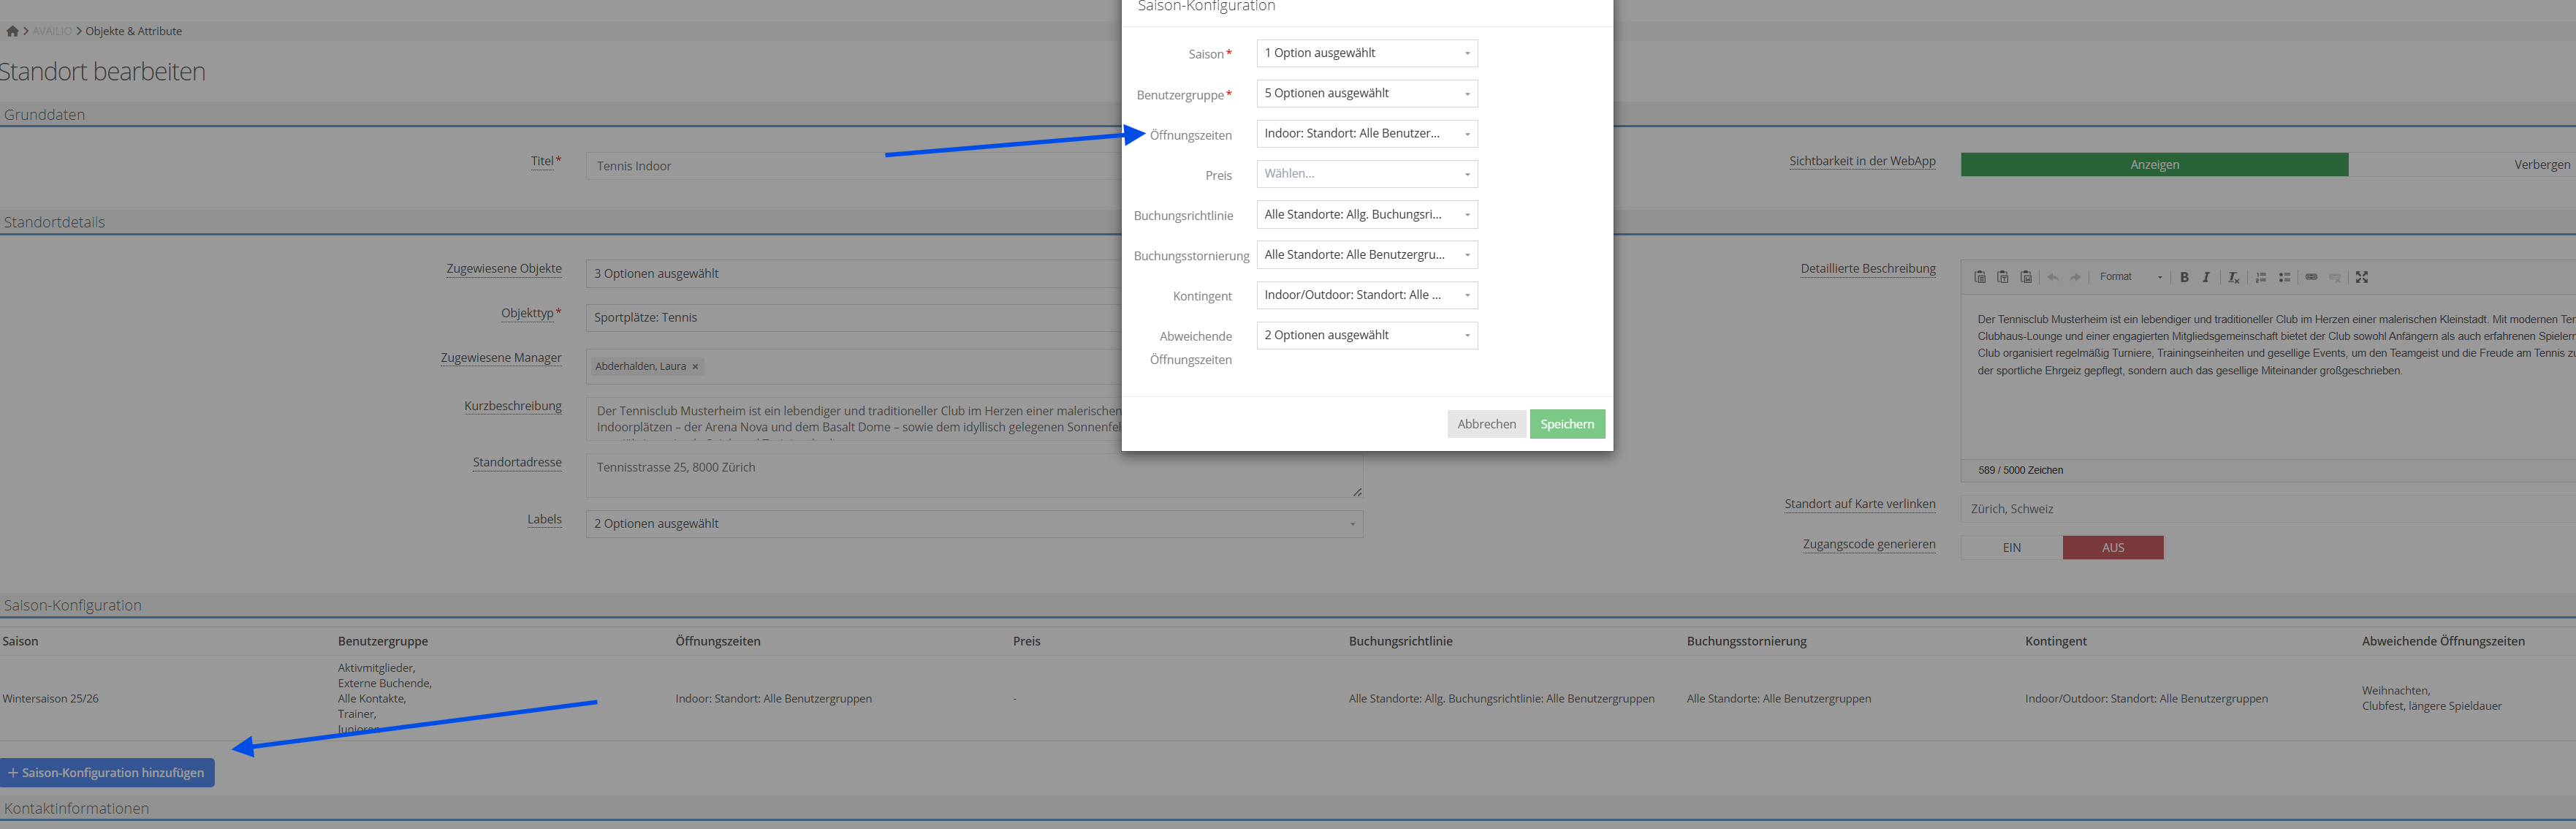
Task: Maximize the description editor
Action: pos(2362,277)
